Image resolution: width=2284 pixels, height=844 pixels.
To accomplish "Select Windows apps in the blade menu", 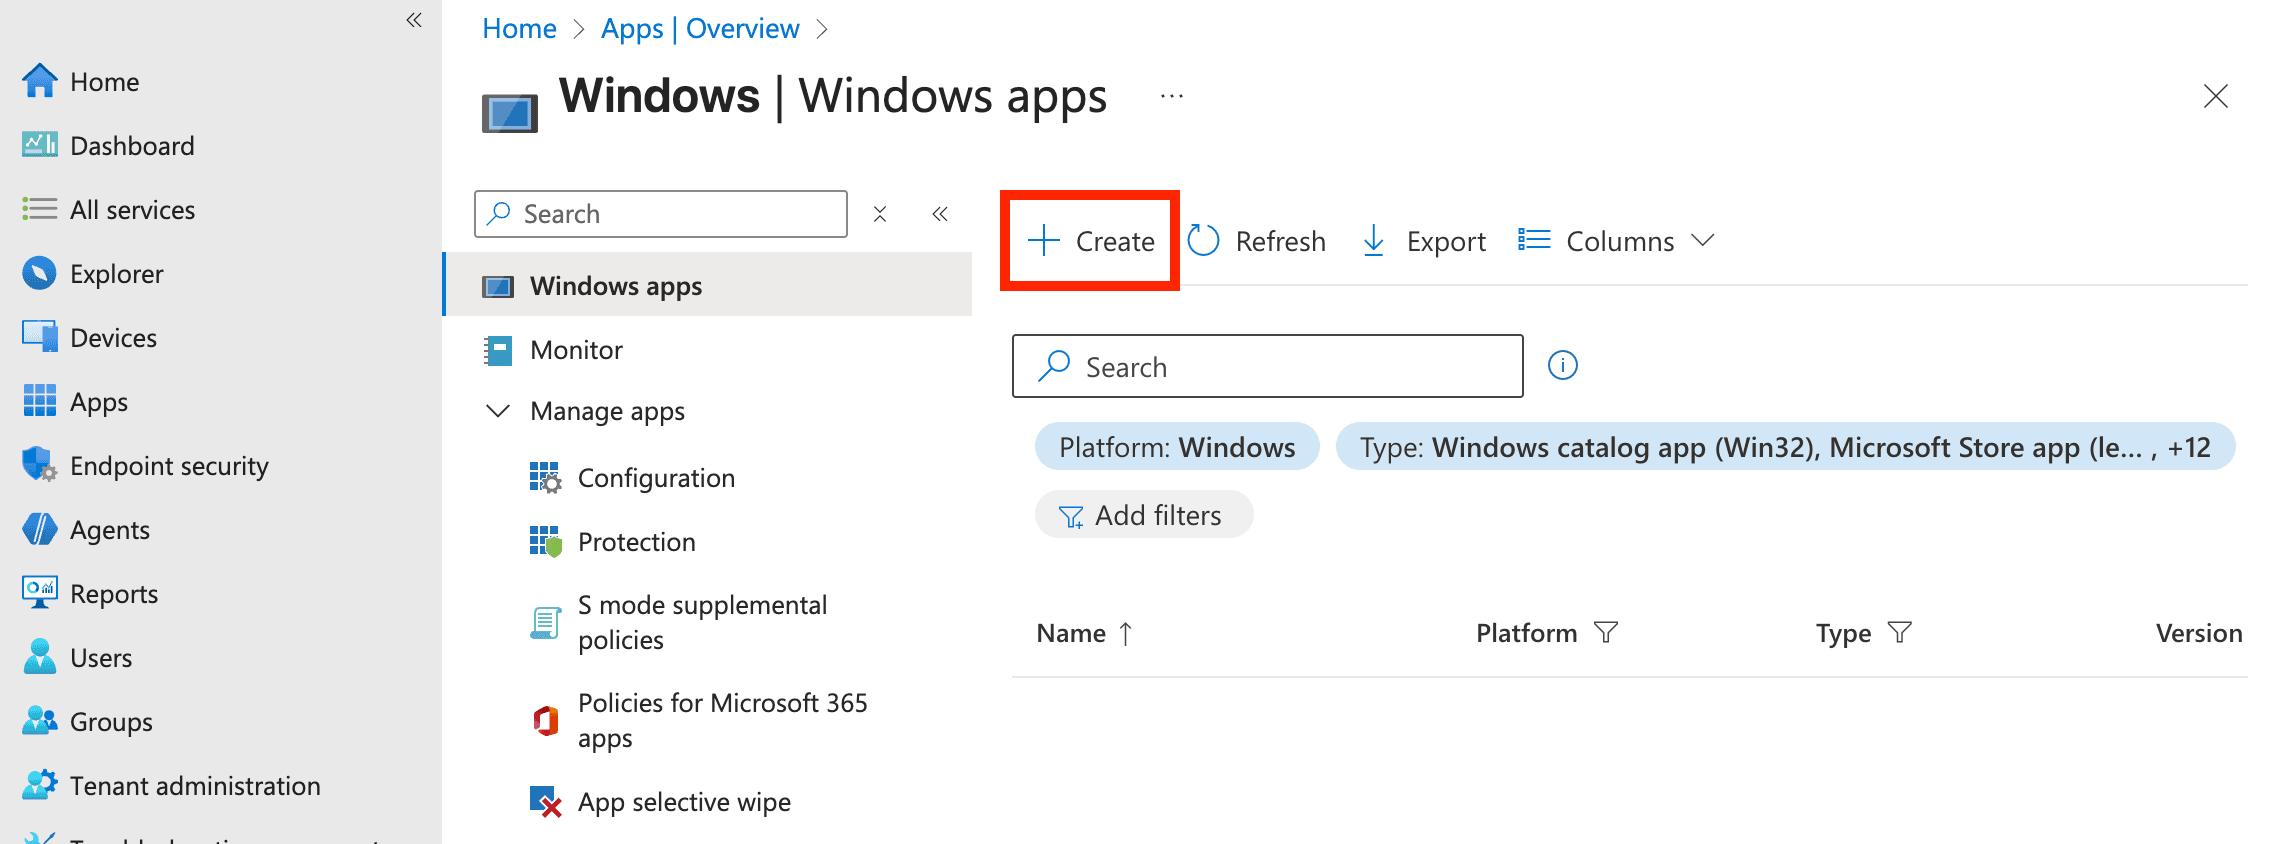I will (709, 286).
